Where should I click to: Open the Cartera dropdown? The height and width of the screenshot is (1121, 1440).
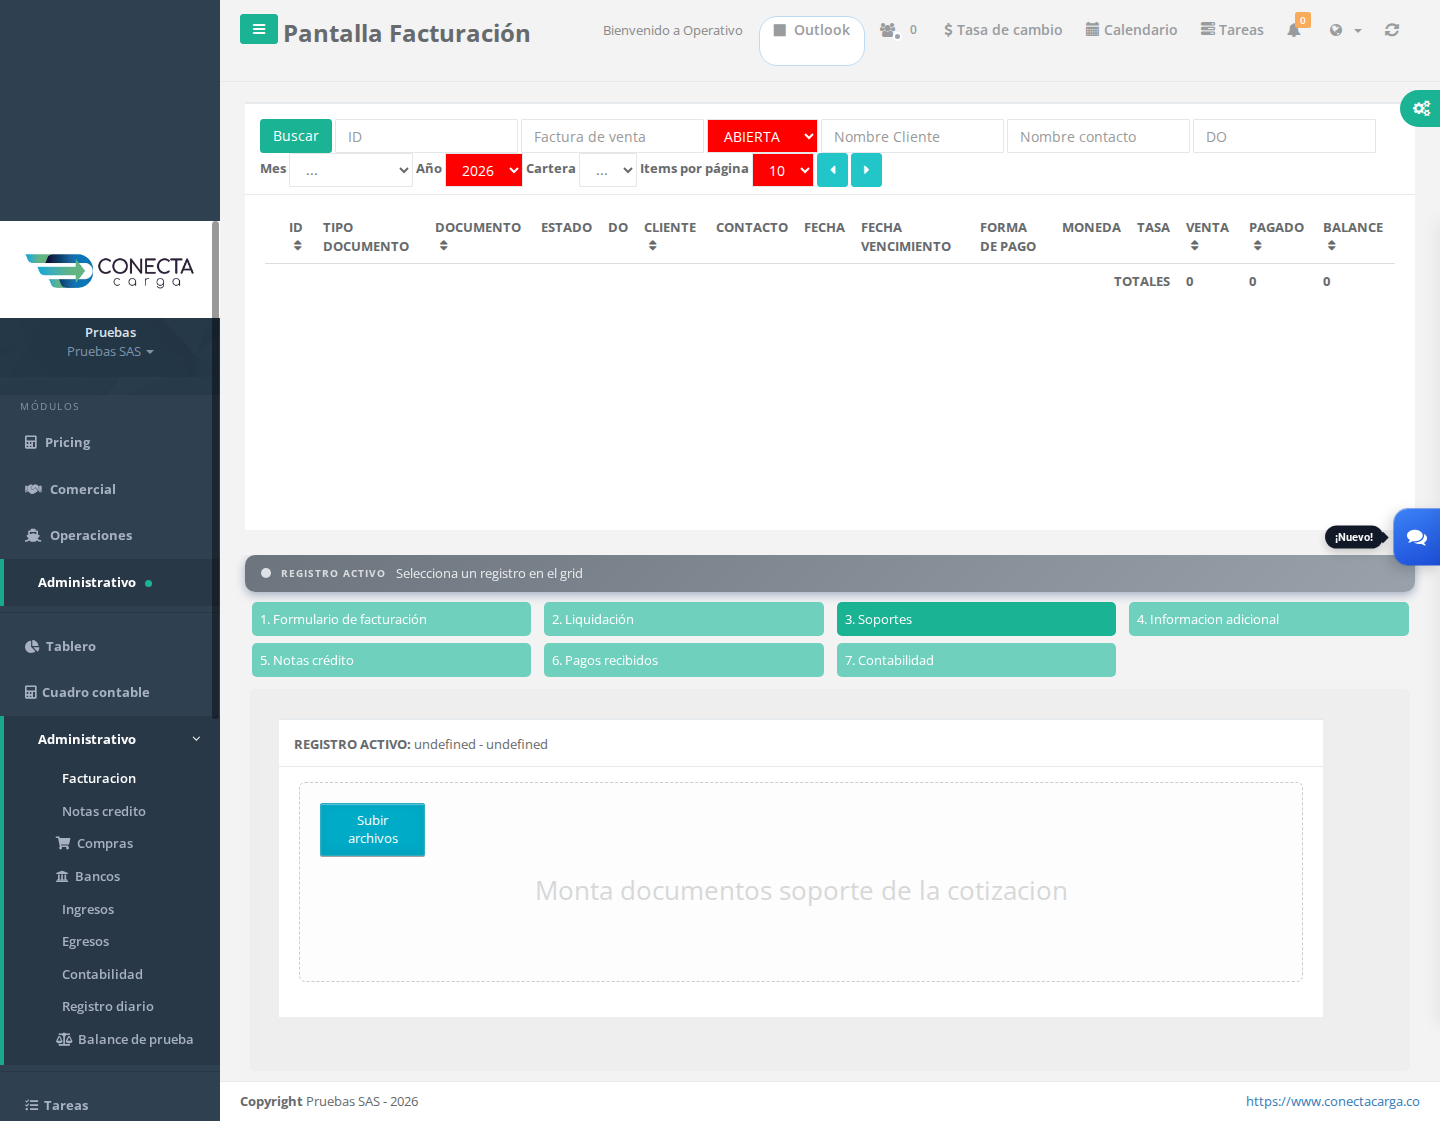pos(608,170)
